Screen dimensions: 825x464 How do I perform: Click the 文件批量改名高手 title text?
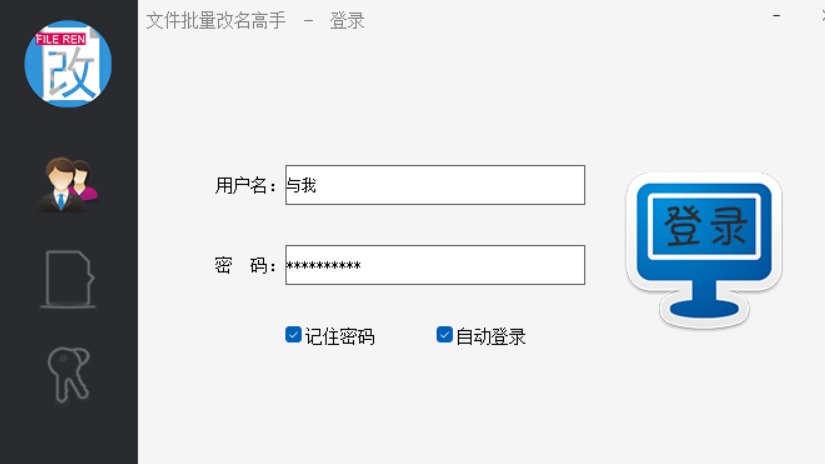tap(216, 21)
